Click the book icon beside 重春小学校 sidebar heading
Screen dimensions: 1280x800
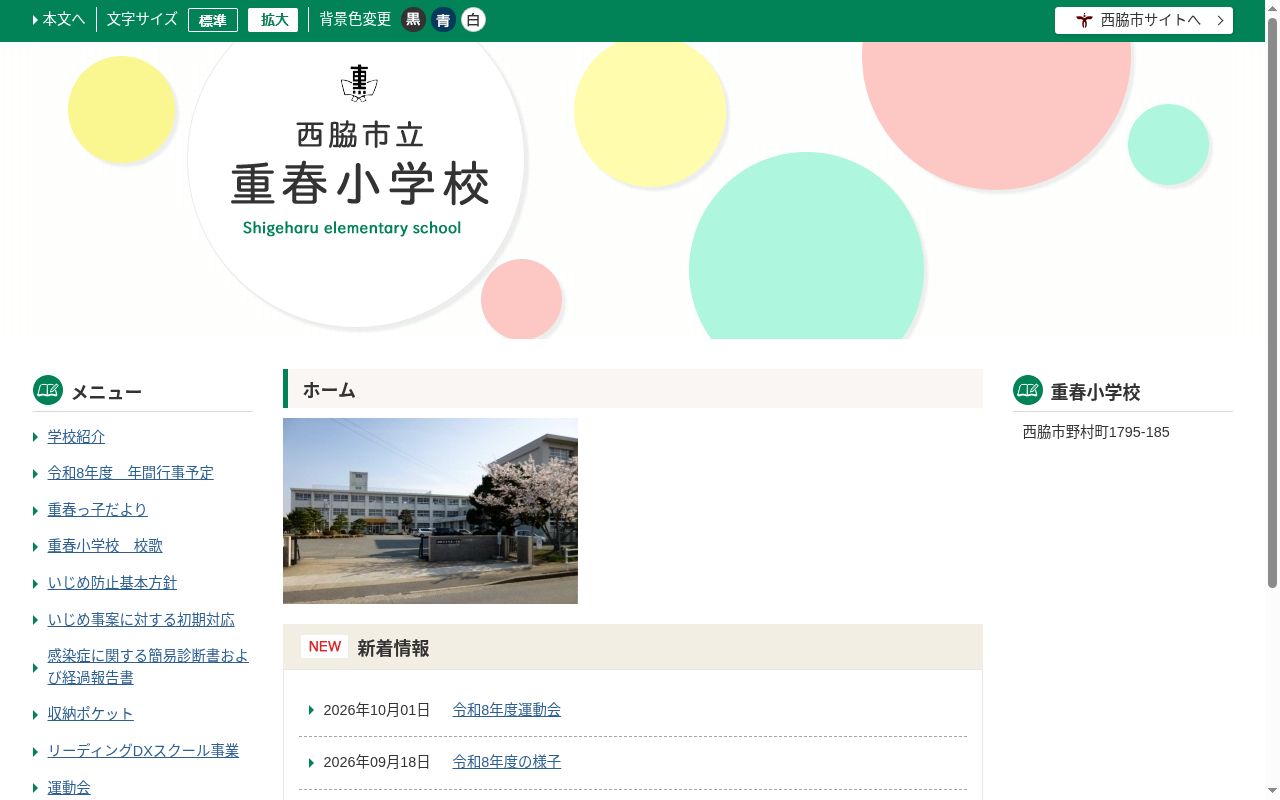pos(1028,390)
